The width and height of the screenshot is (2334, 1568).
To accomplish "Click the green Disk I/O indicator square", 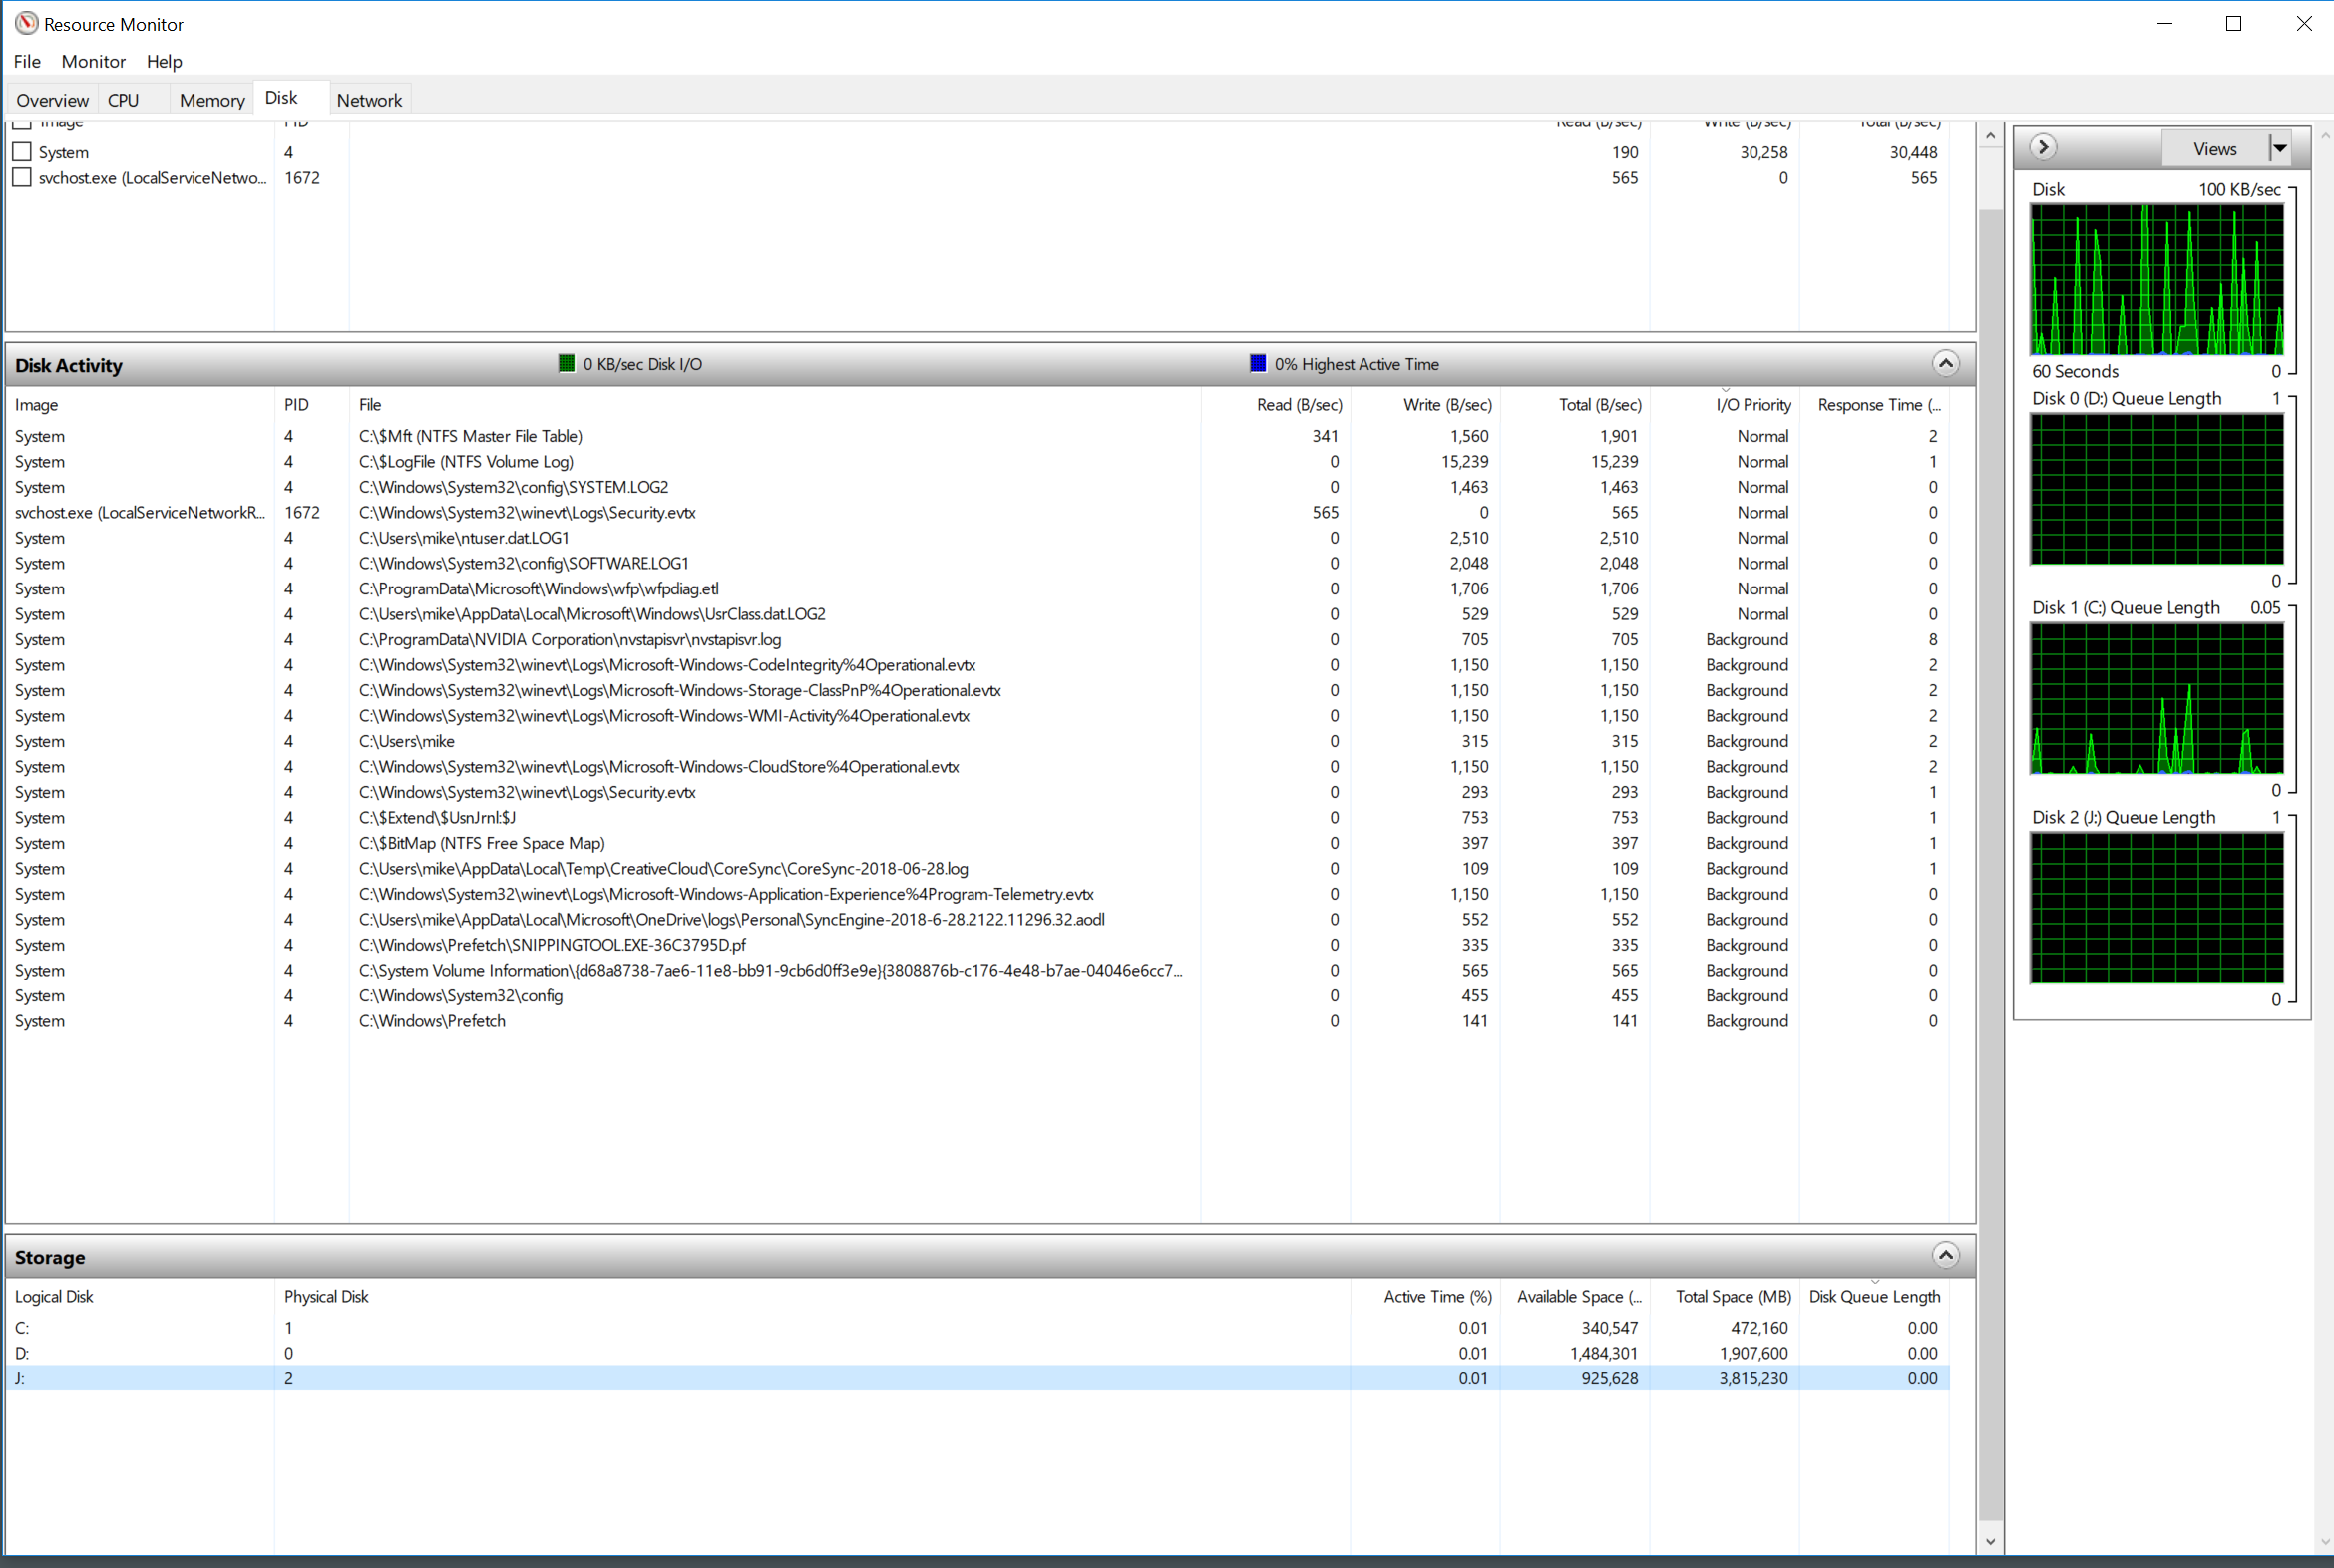I will point(566,363).
